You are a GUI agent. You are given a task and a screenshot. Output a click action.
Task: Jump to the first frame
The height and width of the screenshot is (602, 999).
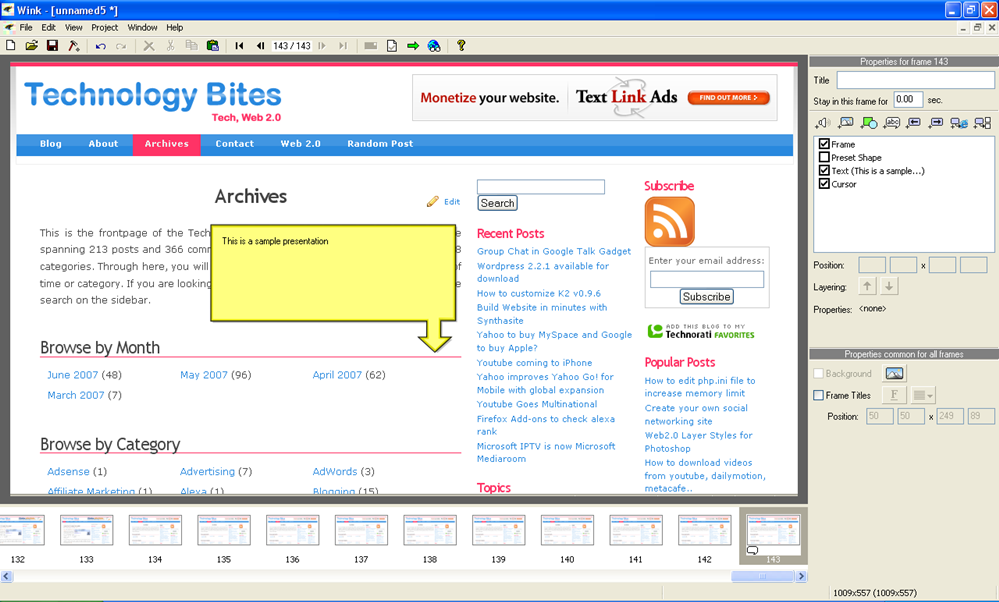click(239, 46)
